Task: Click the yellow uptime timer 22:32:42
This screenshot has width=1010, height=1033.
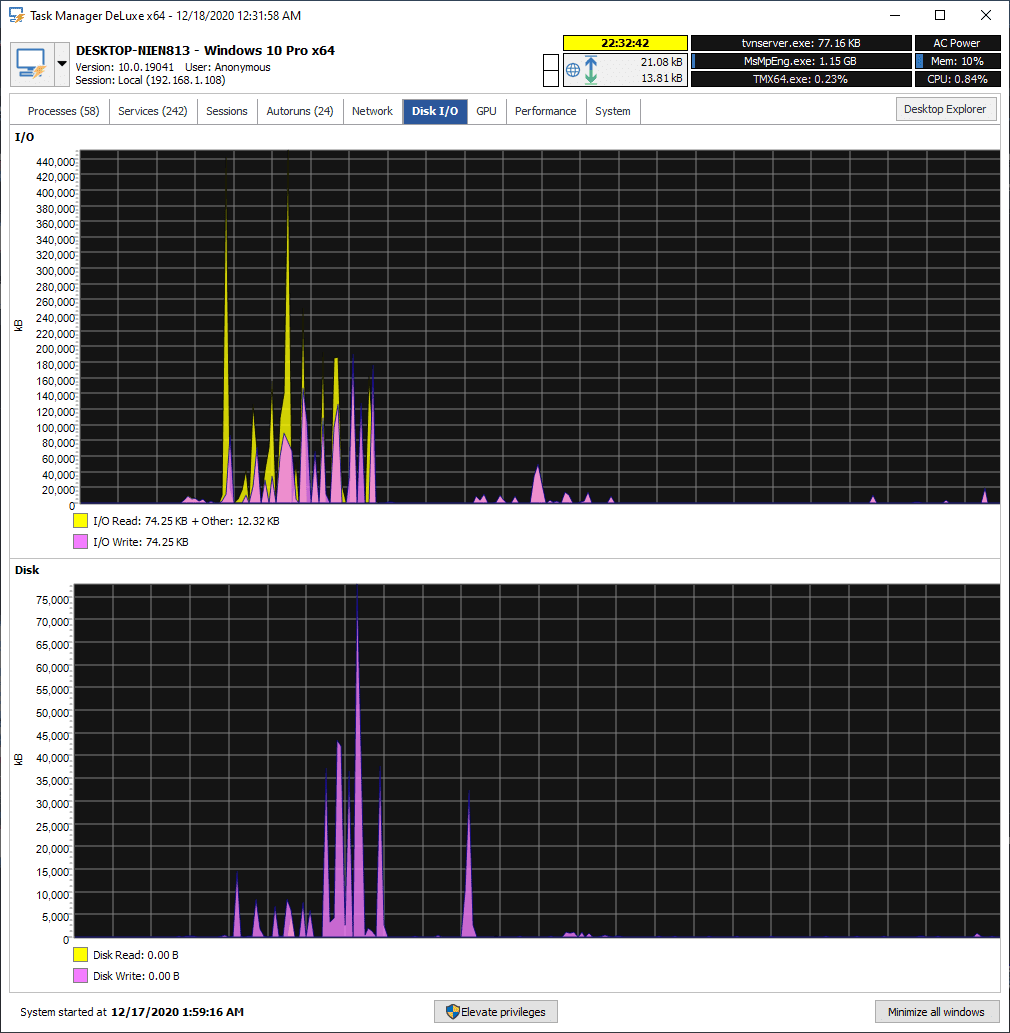Action: point(625,43)
